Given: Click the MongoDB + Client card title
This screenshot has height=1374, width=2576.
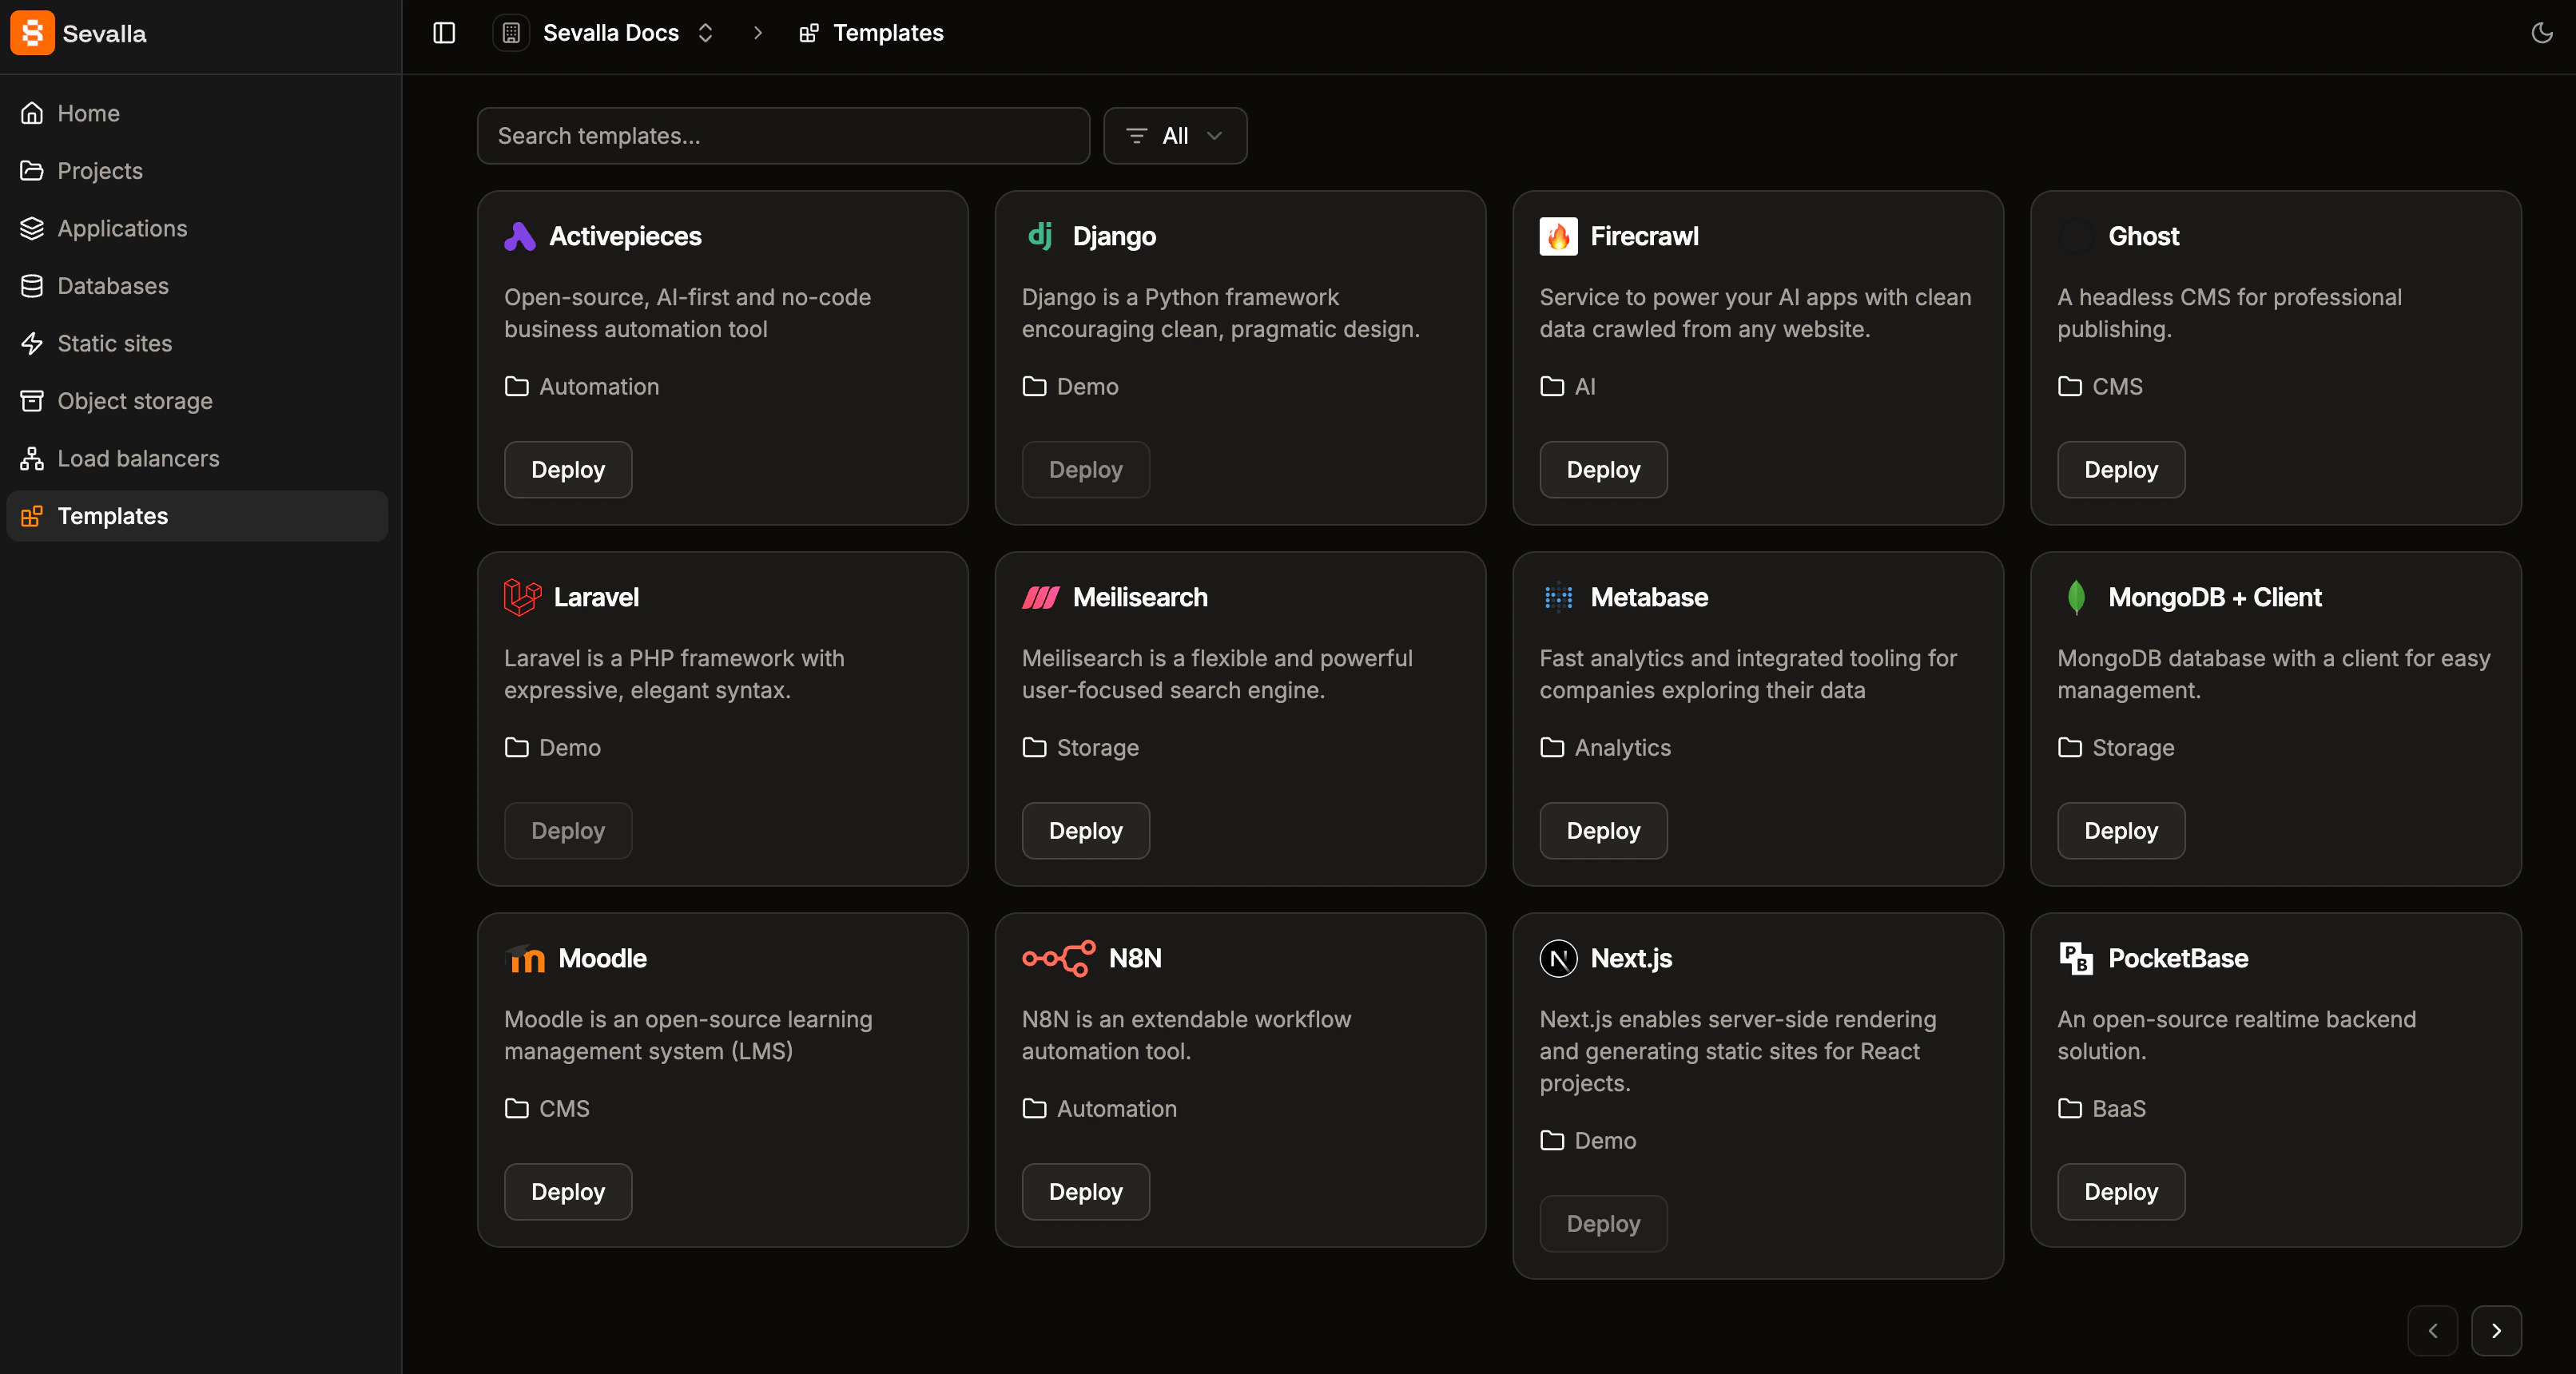Looking at the screenshot, I should tap(2215, 597).
